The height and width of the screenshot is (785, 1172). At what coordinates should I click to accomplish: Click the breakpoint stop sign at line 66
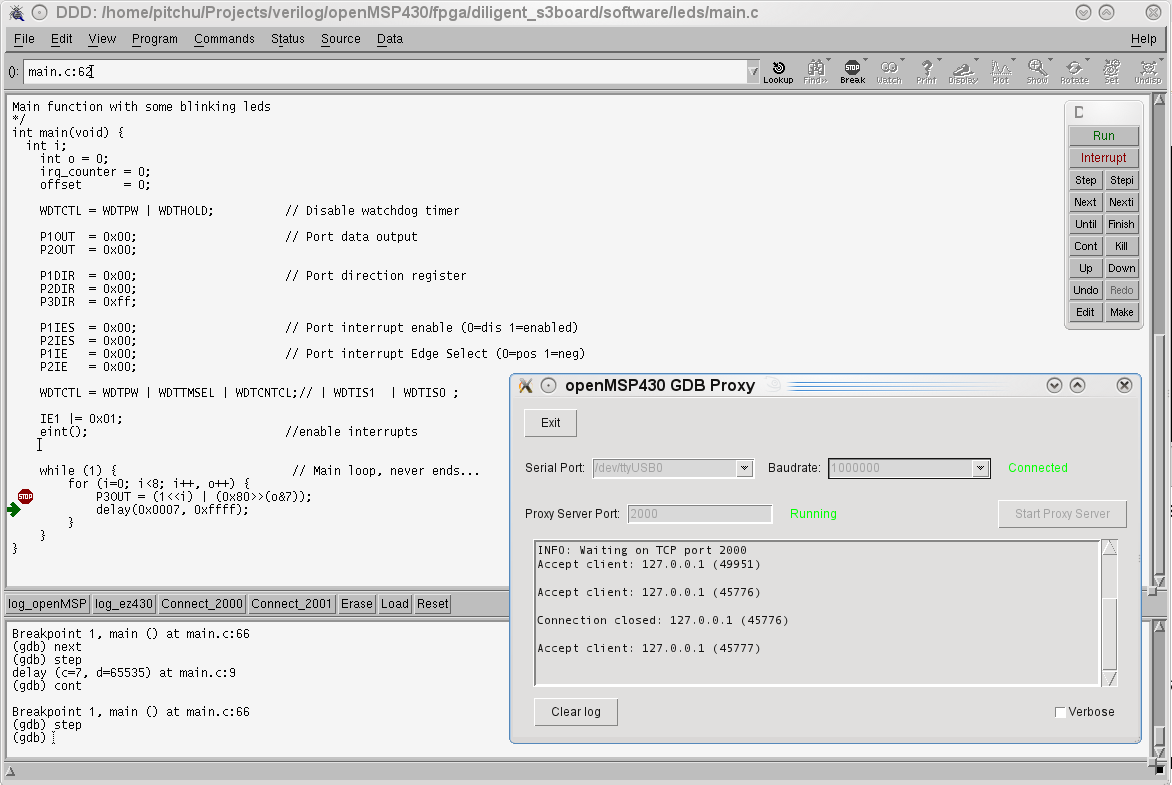[x=25, y=496]
